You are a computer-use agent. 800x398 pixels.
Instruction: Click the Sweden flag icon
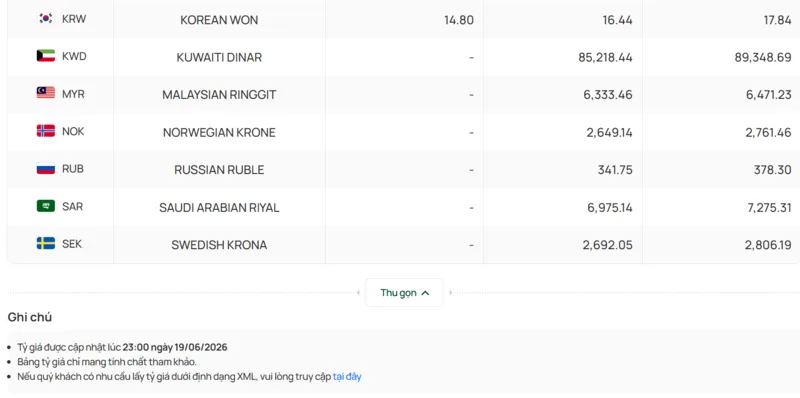[x=45, y=244]
